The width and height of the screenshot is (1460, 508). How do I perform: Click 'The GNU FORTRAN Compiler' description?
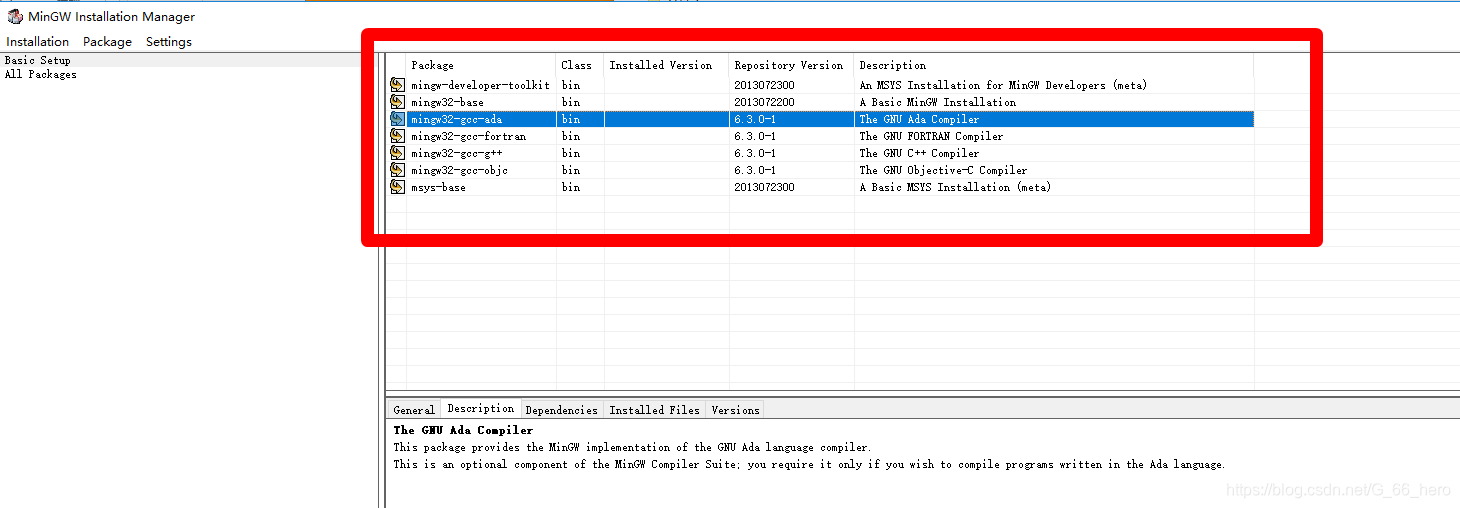click(931, 136)
